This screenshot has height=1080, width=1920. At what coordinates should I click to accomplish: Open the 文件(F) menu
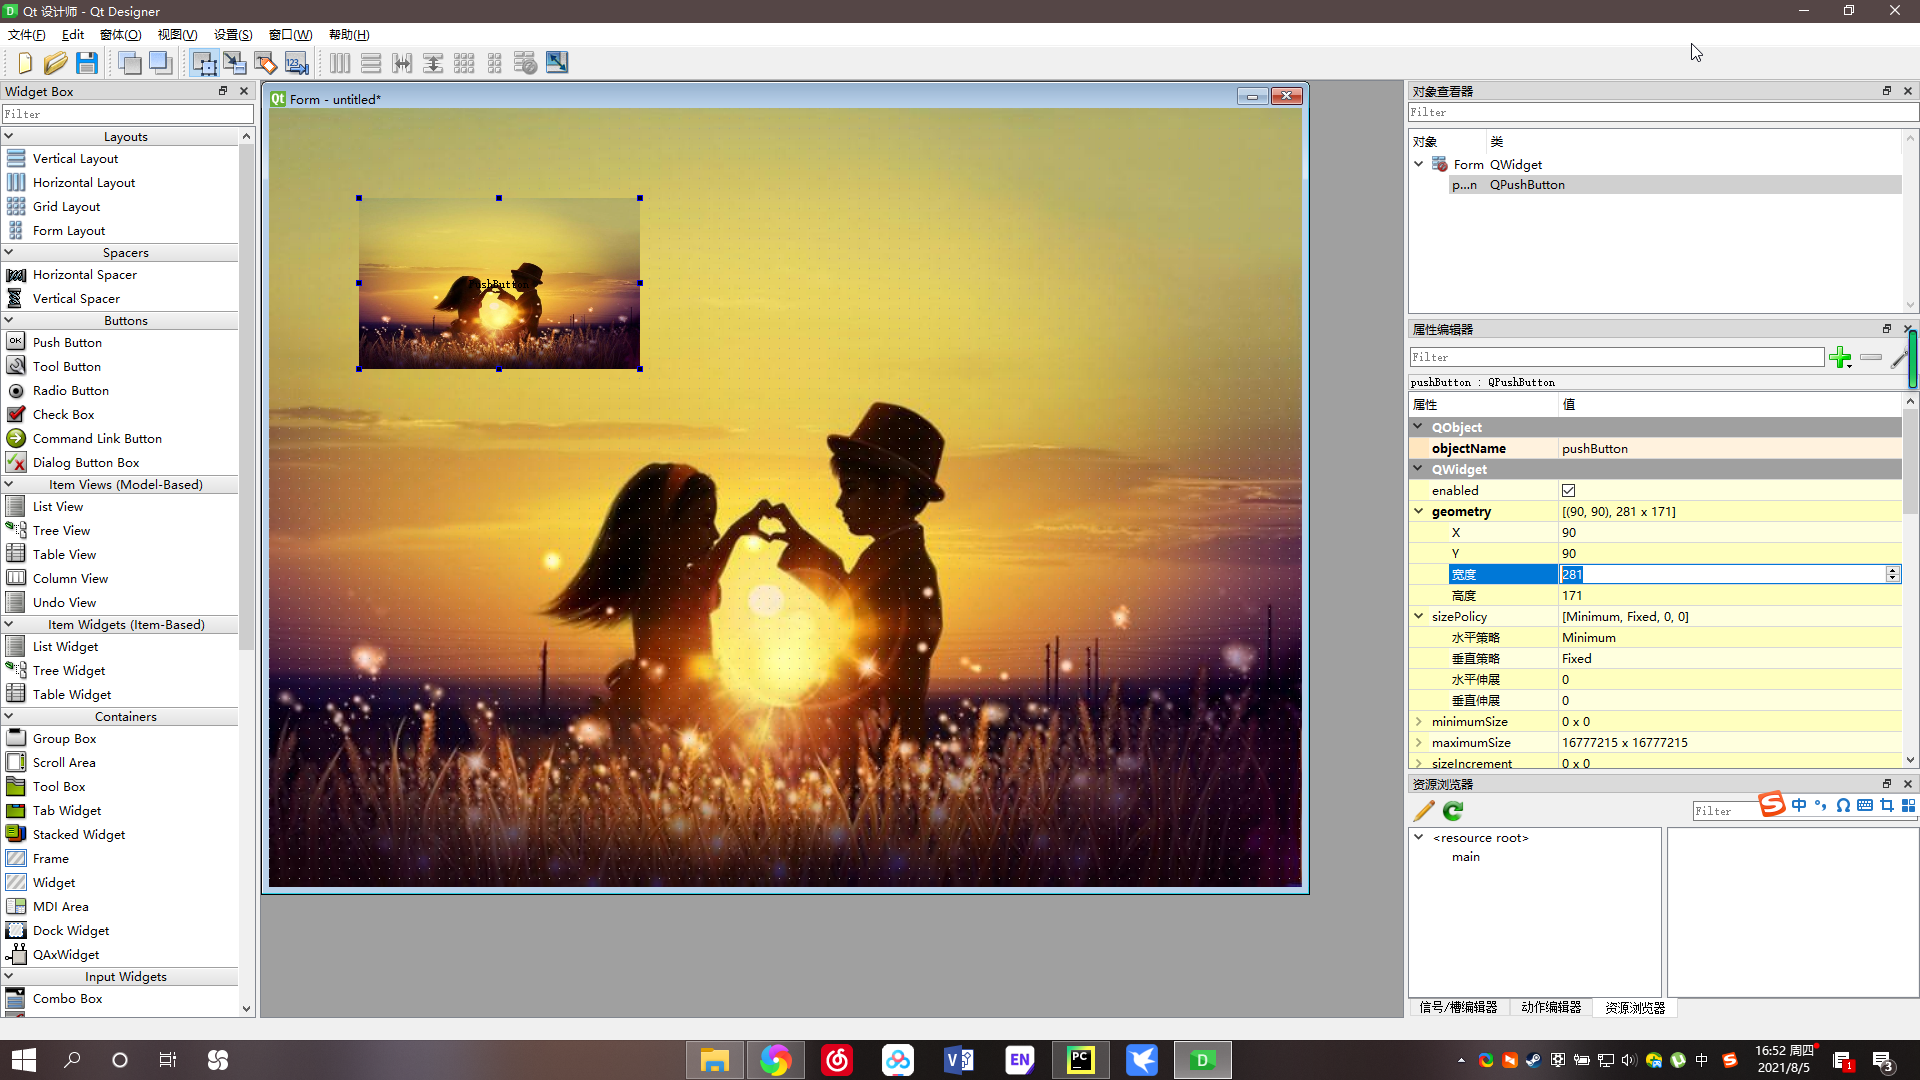point(27,35)
